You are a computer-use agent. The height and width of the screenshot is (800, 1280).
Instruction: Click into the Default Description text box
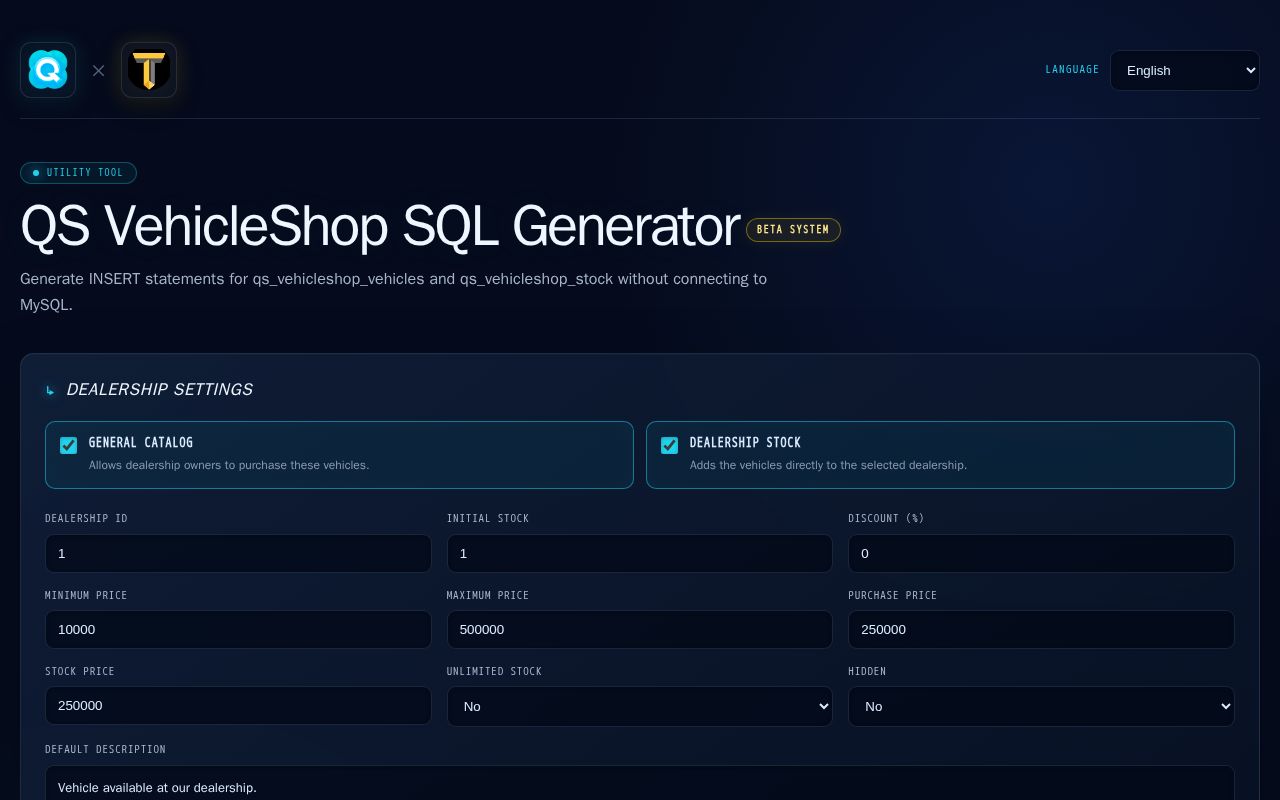pyautogui.click(x=640, y=784)
